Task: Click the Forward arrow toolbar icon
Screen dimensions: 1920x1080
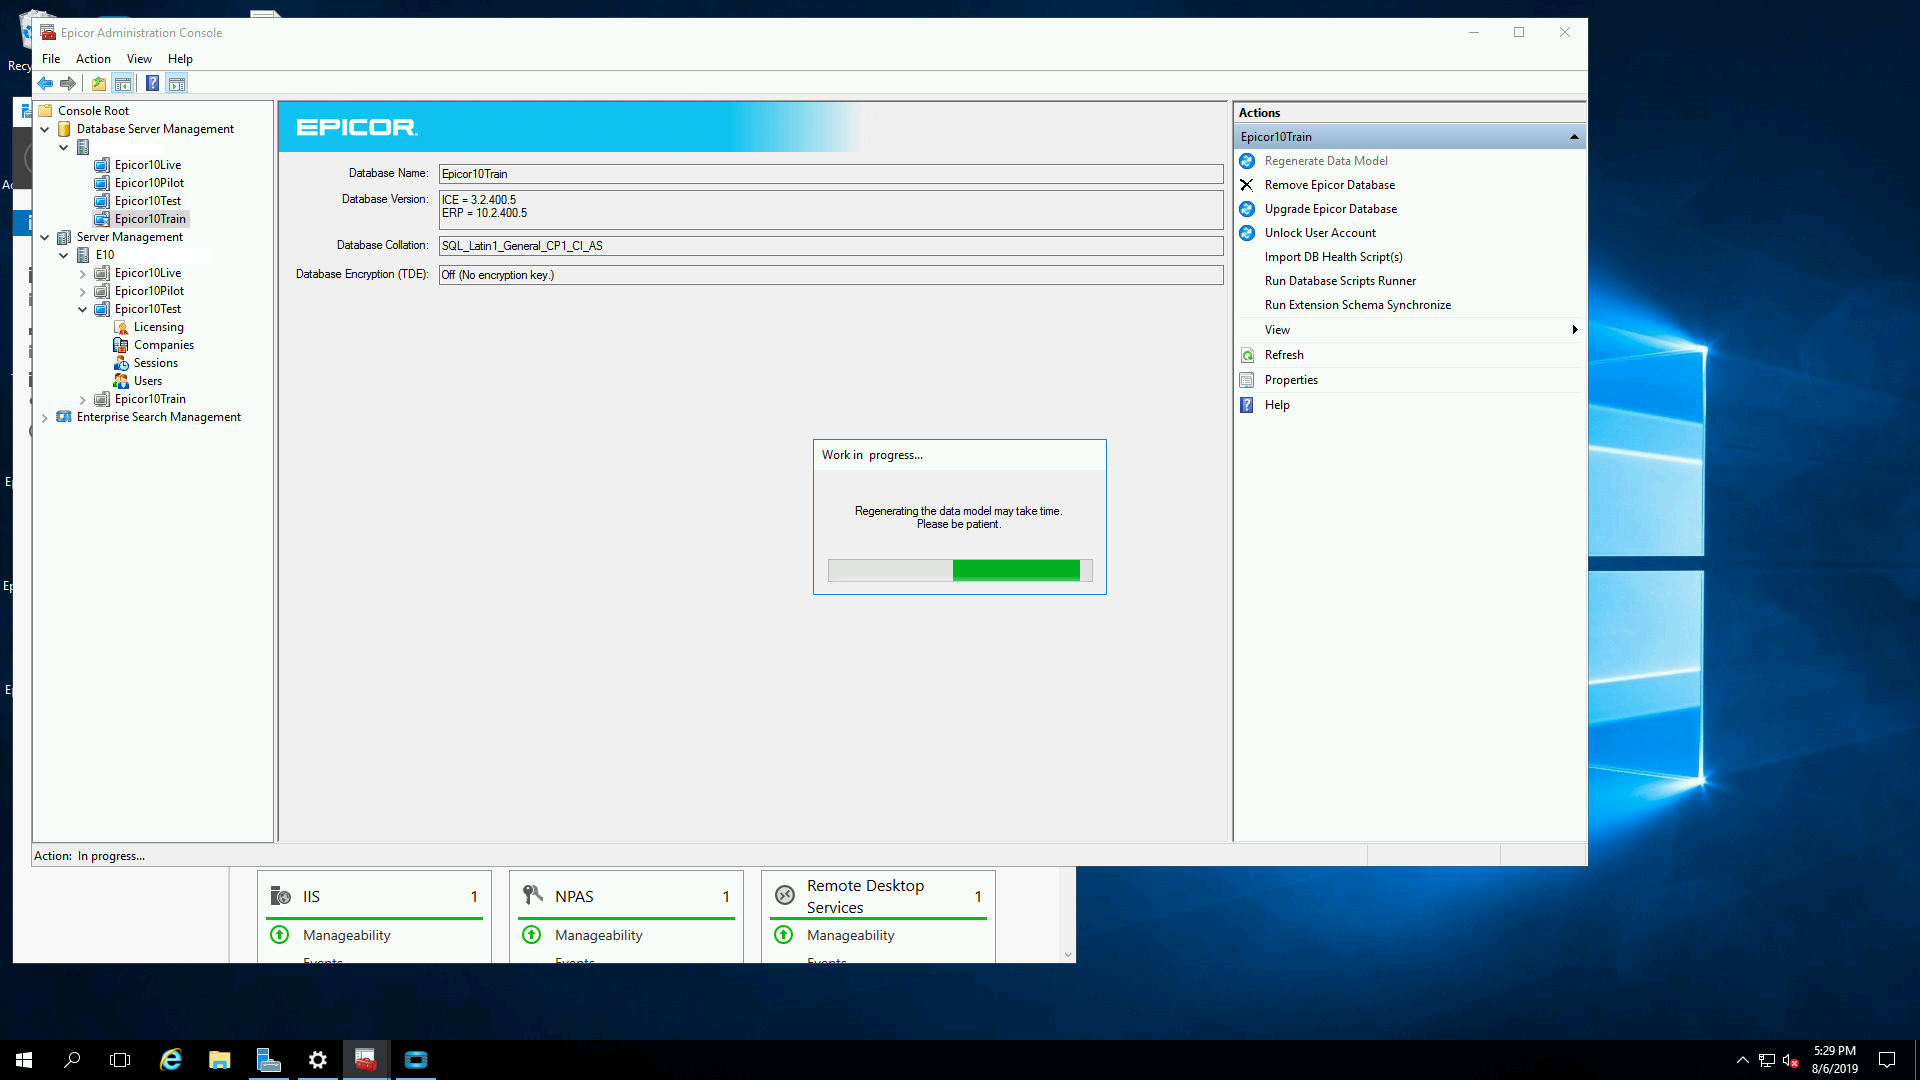Action: (x=68, y=84)
